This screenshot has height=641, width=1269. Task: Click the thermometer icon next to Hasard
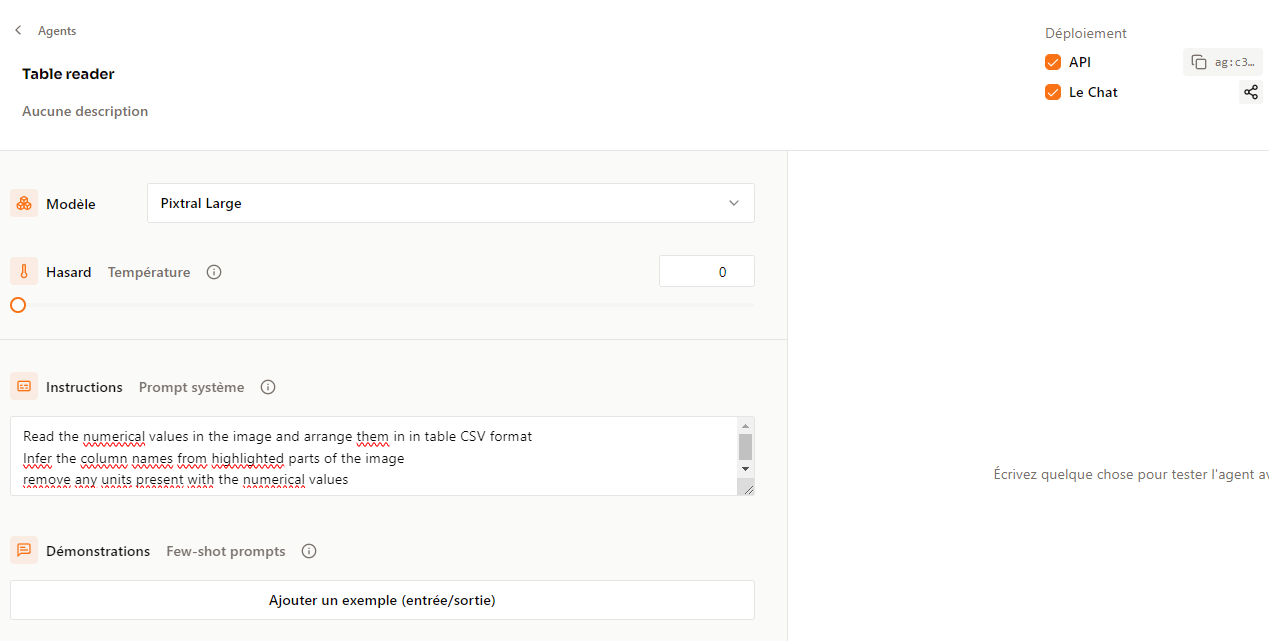click(24, 272)
